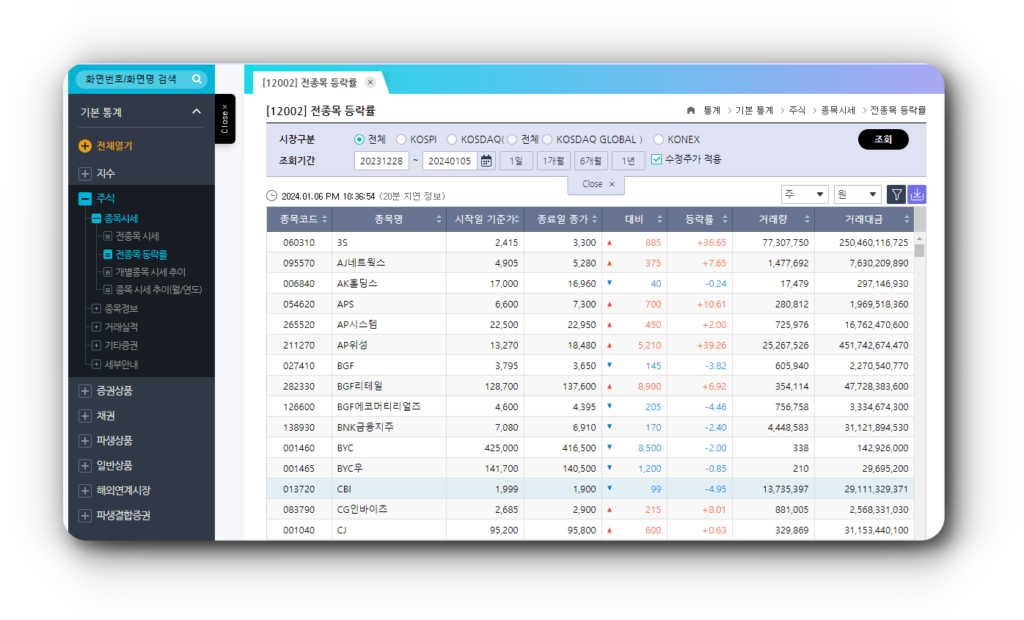Open 종목 시세 추이(월/연도) tree item

pyautogui.click(x=159, y=289)
